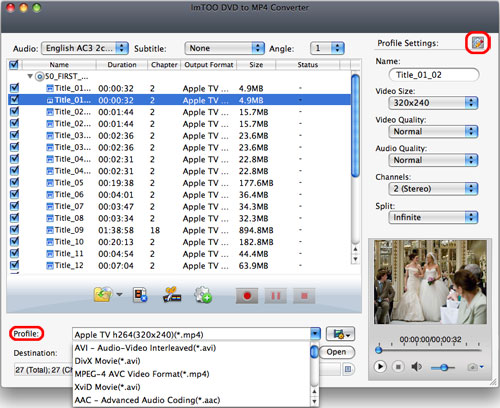
Task: Click the save profile icon beside Profile dropdown
Action: click(x=340, y=334)
